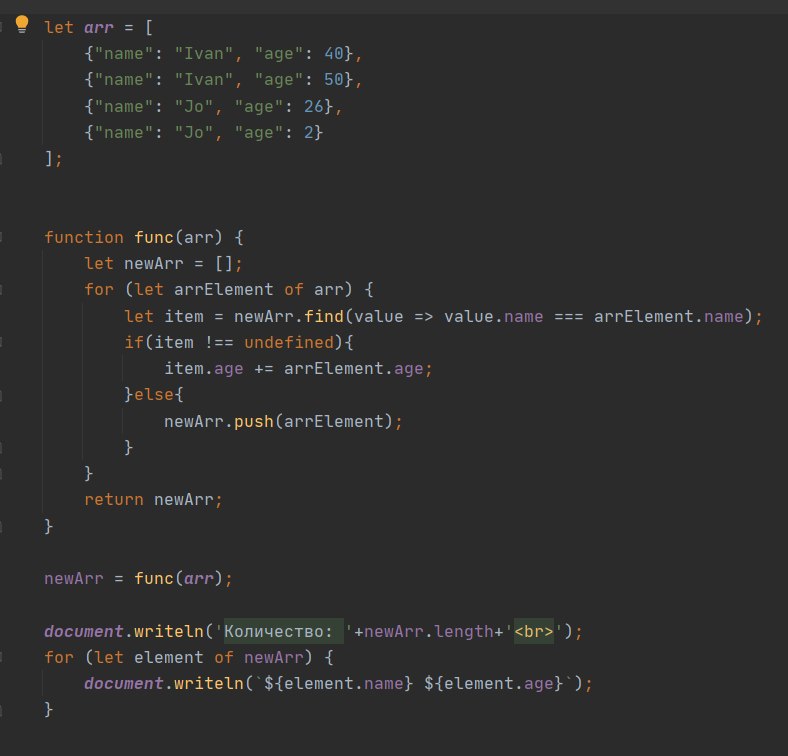Click "Jo" in the row with age 26
The width and height of the screenshot is (788, 756).
tap(194, 106)
